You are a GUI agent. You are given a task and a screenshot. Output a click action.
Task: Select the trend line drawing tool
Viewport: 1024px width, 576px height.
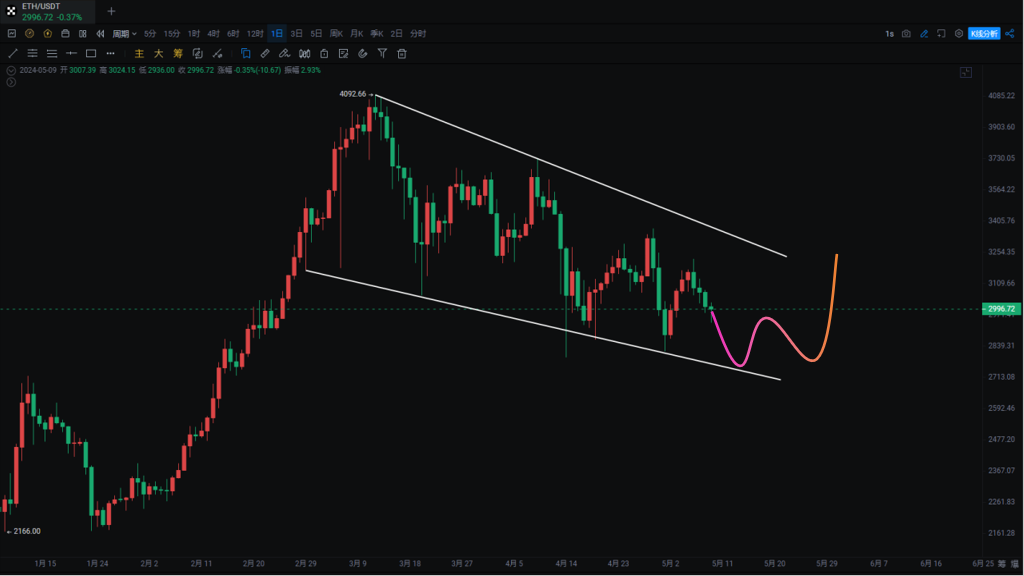[12, 54]
